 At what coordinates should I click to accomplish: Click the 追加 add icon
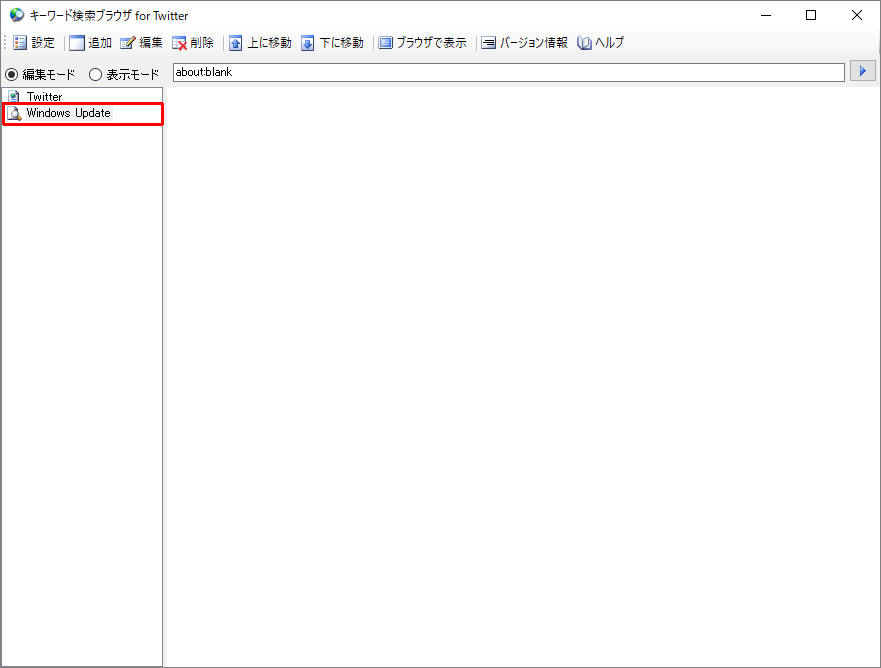(76, 43)
